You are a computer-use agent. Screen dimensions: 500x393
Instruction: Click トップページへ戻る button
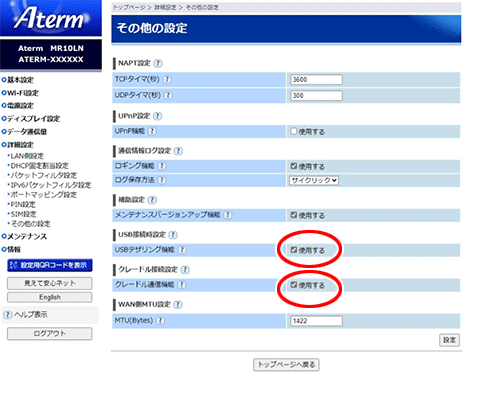pos(286,365)
